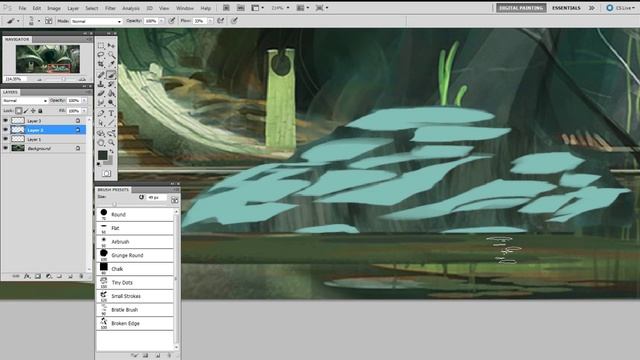Select Layer 1 in Layers panel

point(44,139)
